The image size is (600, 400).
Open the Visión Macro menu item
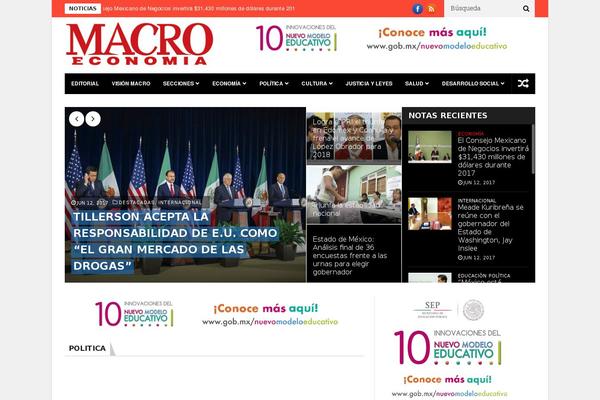click(x=131, y=83)
